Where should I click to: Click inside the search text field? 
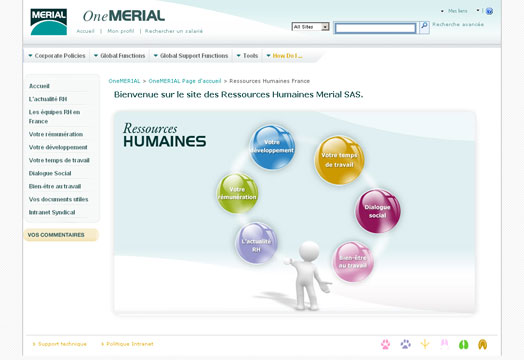coord(375,28)
